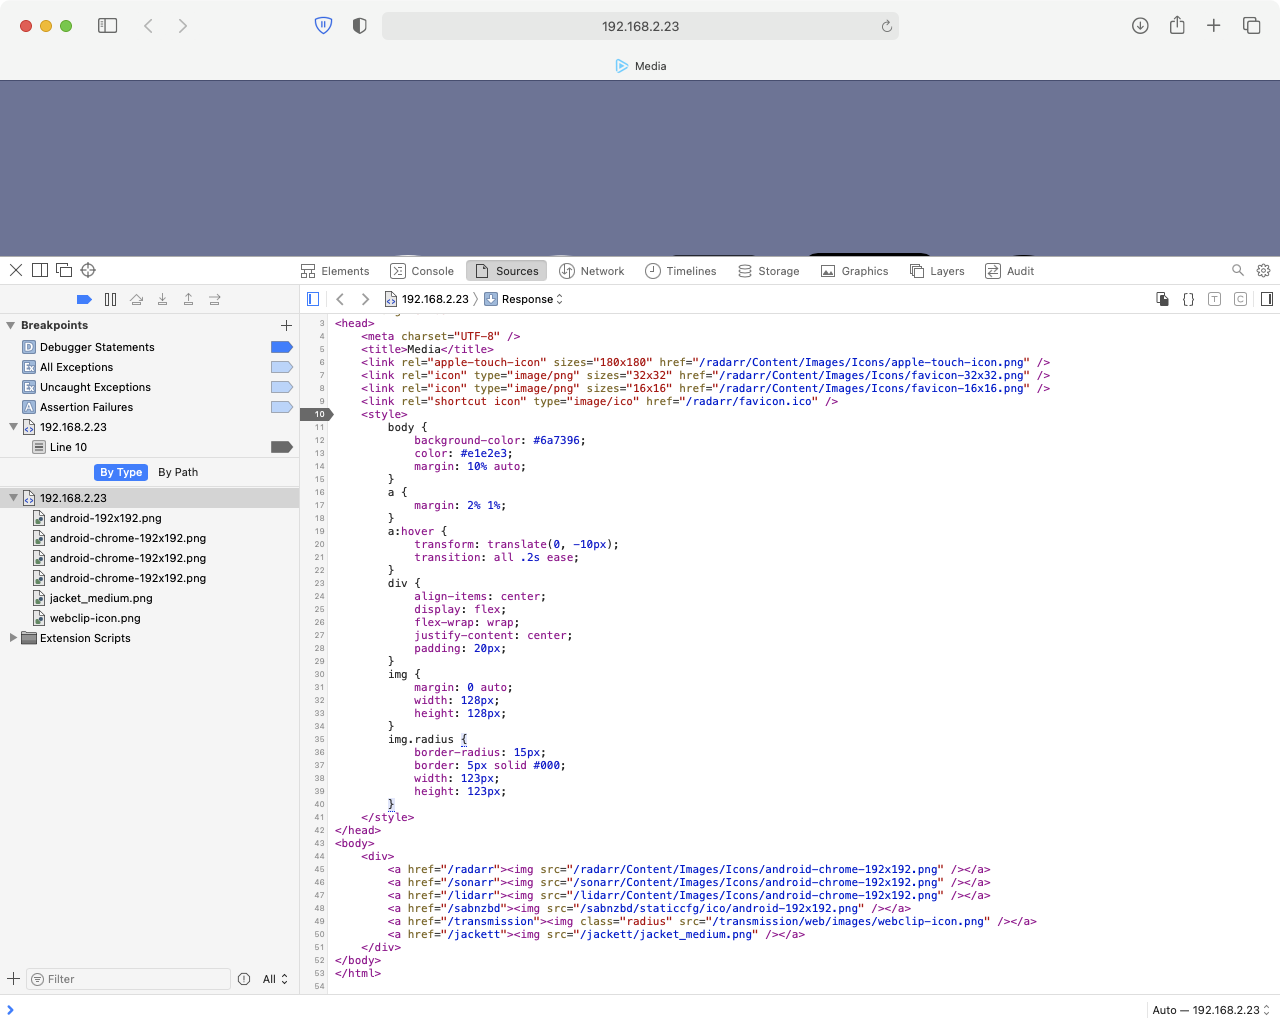Toggle the All Exceptions breakpoint
This screenshot has height=1024, width=1280.
coord(282,367)
